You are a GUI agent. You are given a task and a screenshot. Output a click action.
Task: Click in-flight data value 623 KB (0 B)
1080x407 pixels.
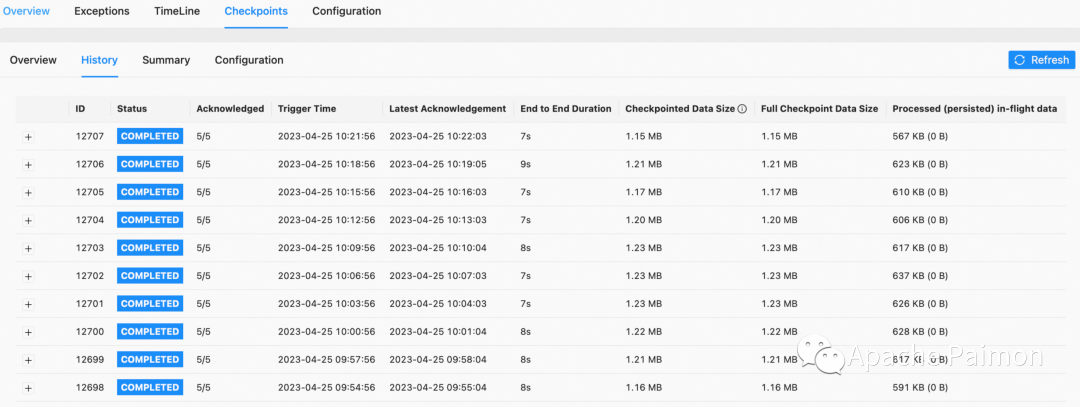point(920,165)
